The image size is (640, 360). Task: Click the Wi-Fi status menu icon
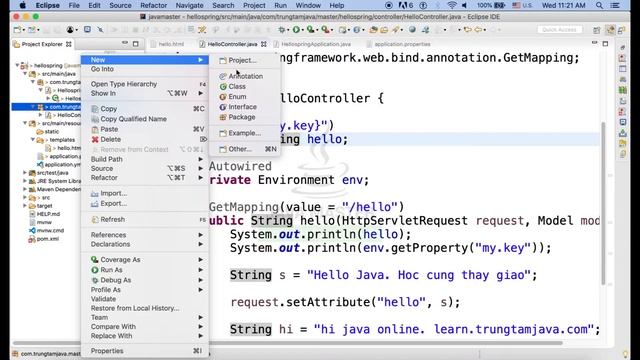[x=451, y=5]
